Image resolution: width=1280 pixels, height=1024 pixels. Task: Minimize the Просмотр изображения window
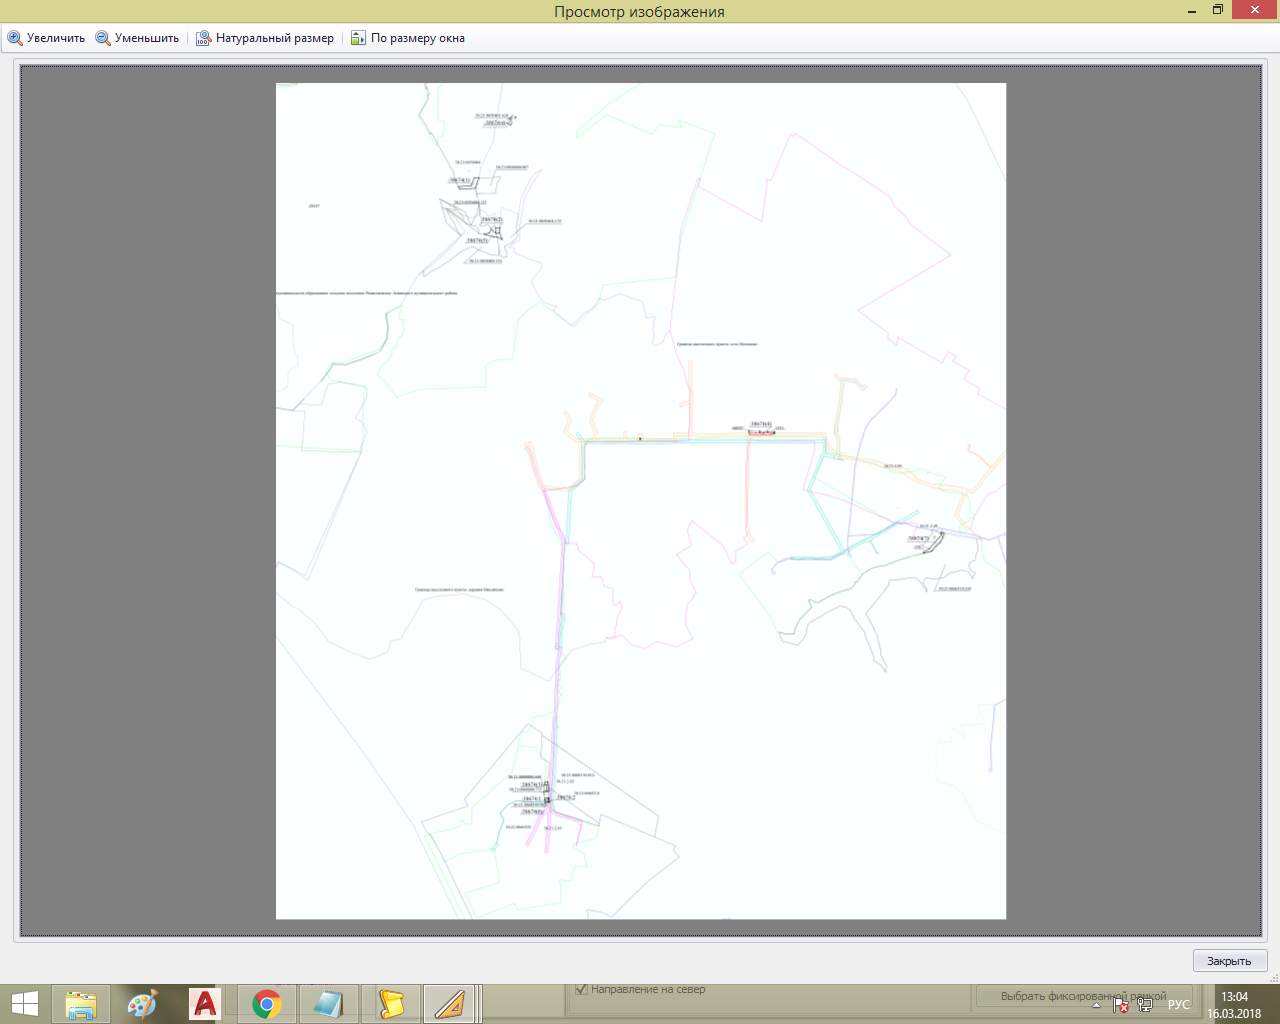[1193, 10]
